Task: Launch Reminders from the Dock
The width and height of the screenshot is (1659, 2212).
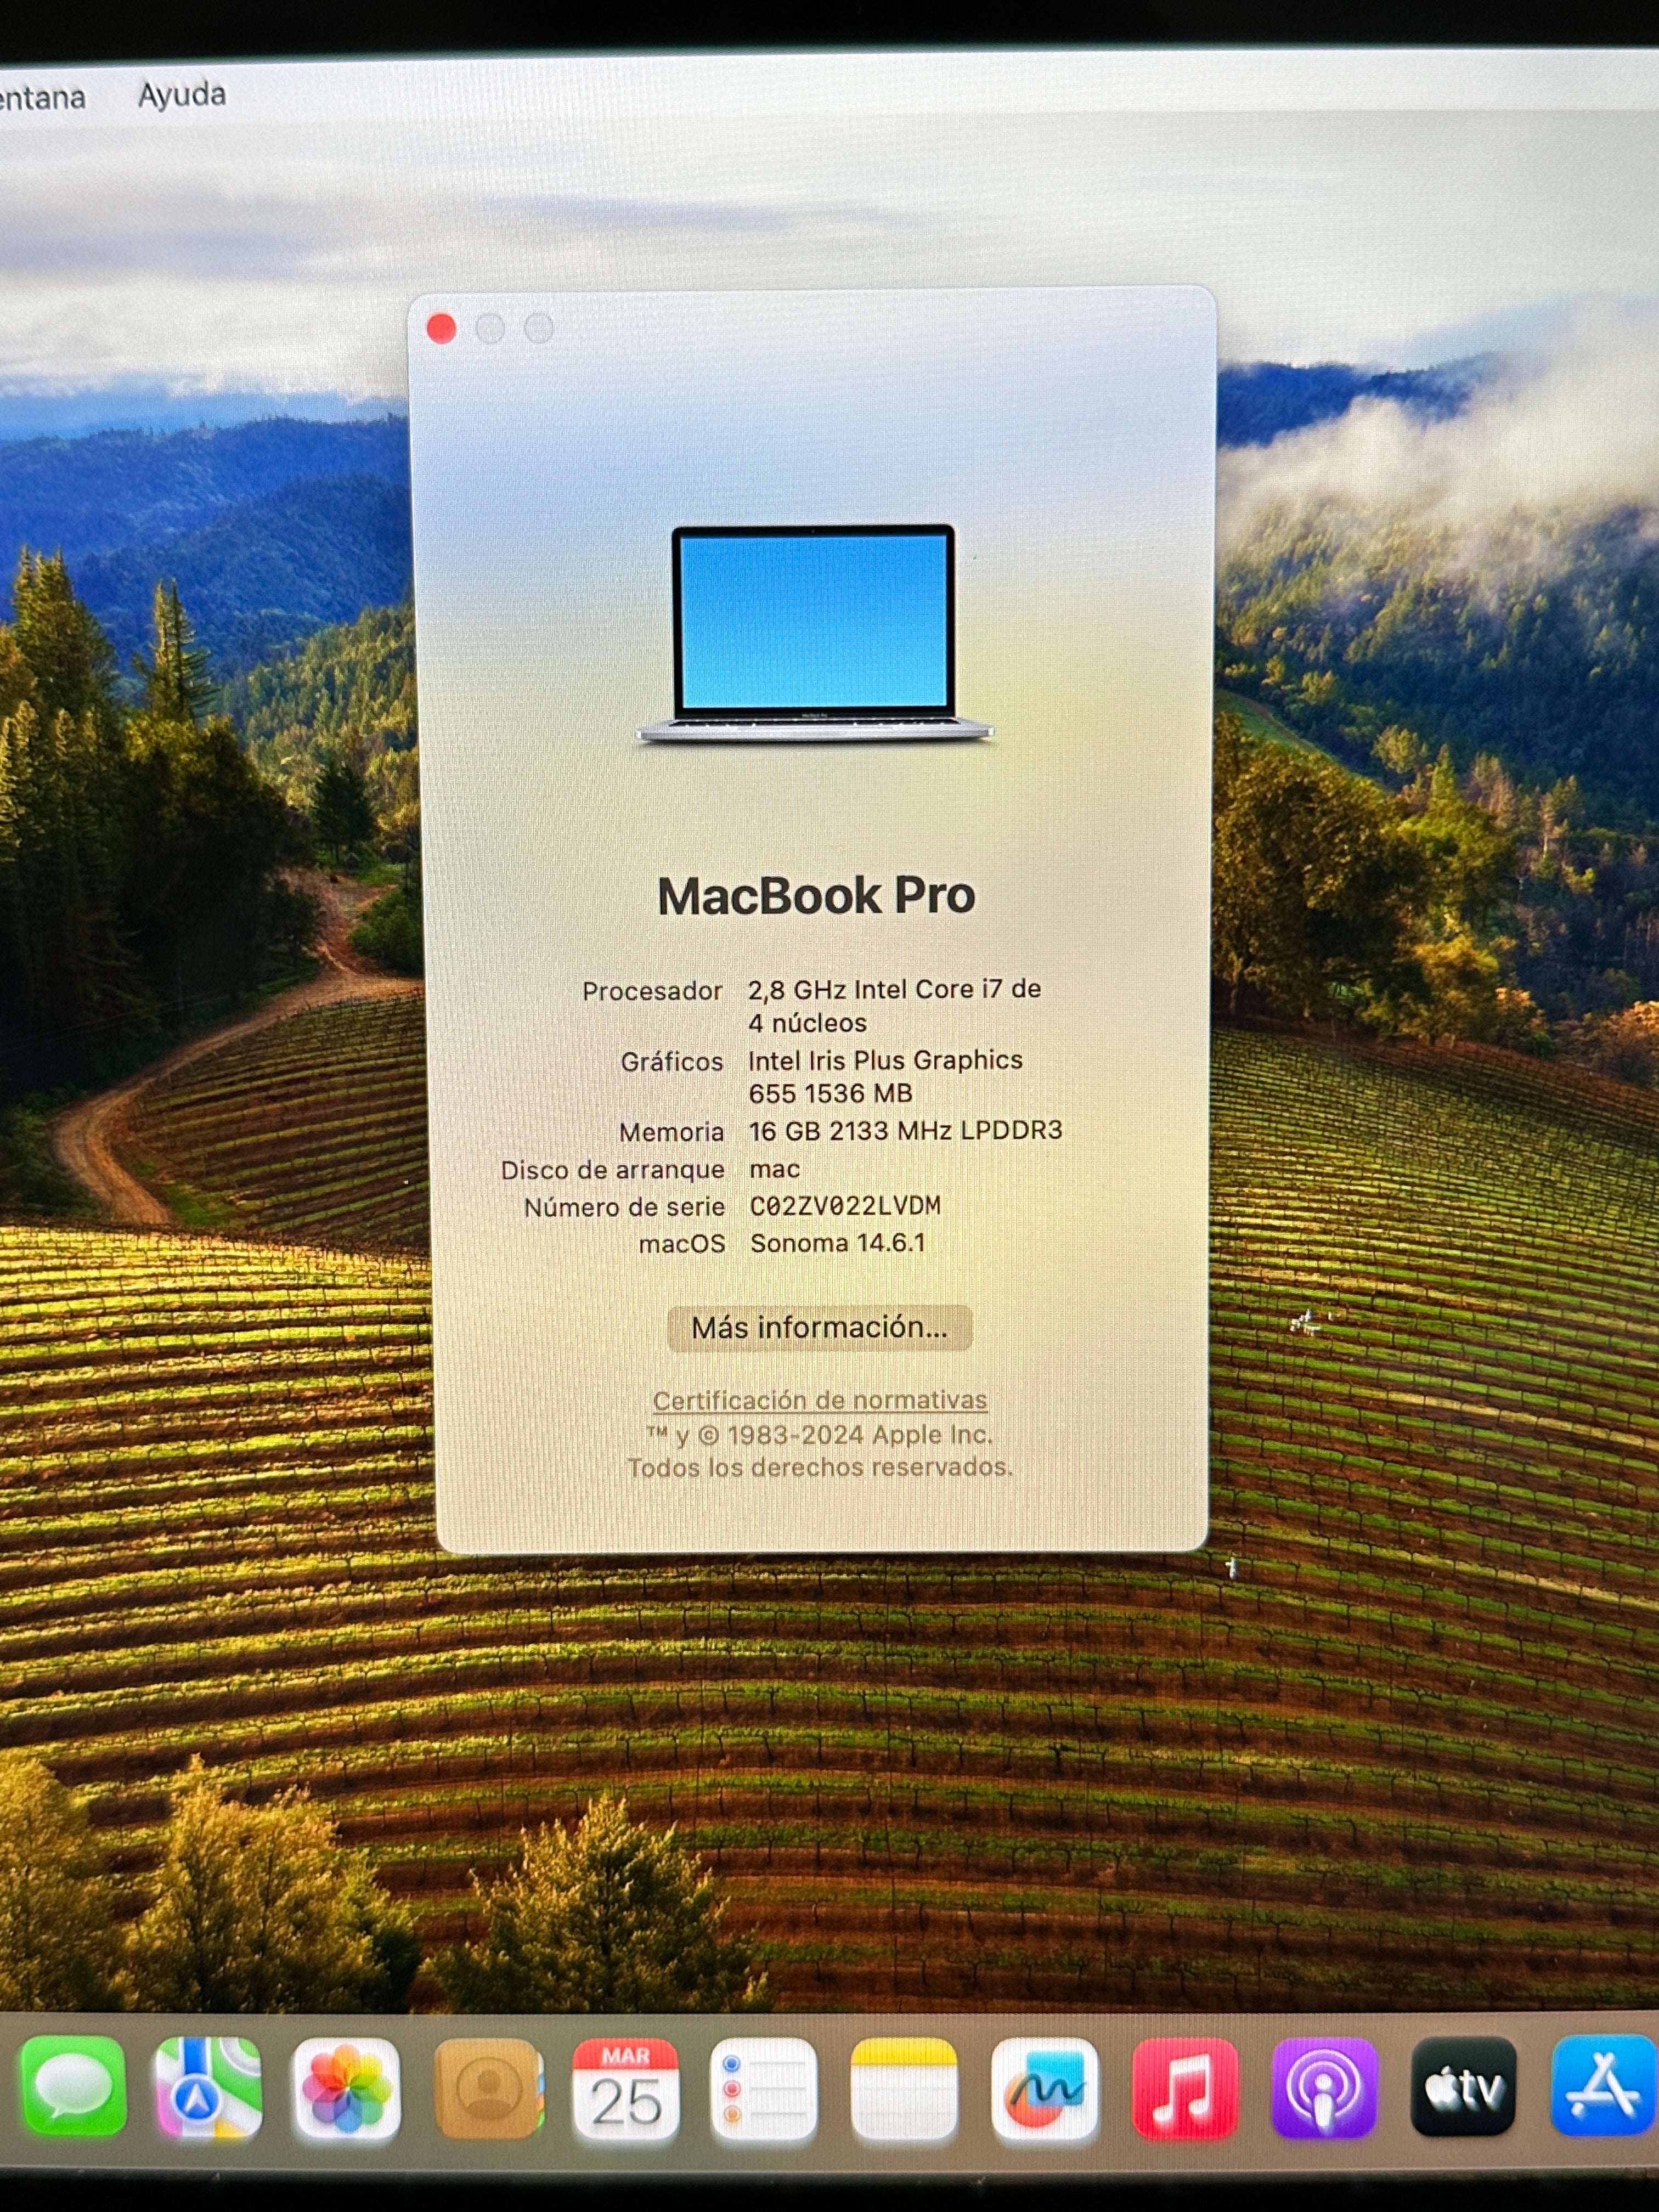Action: [764, 2089]
